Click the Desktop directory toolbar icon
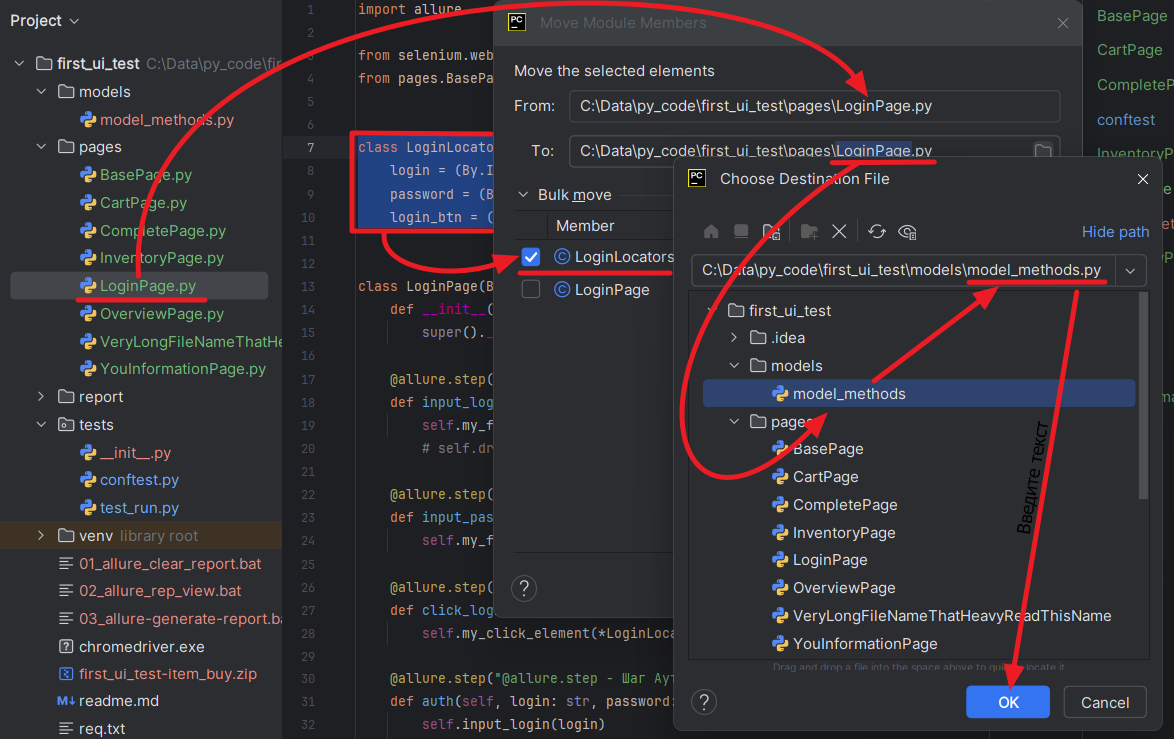1174x739 pixels. [x=741, y=232]
